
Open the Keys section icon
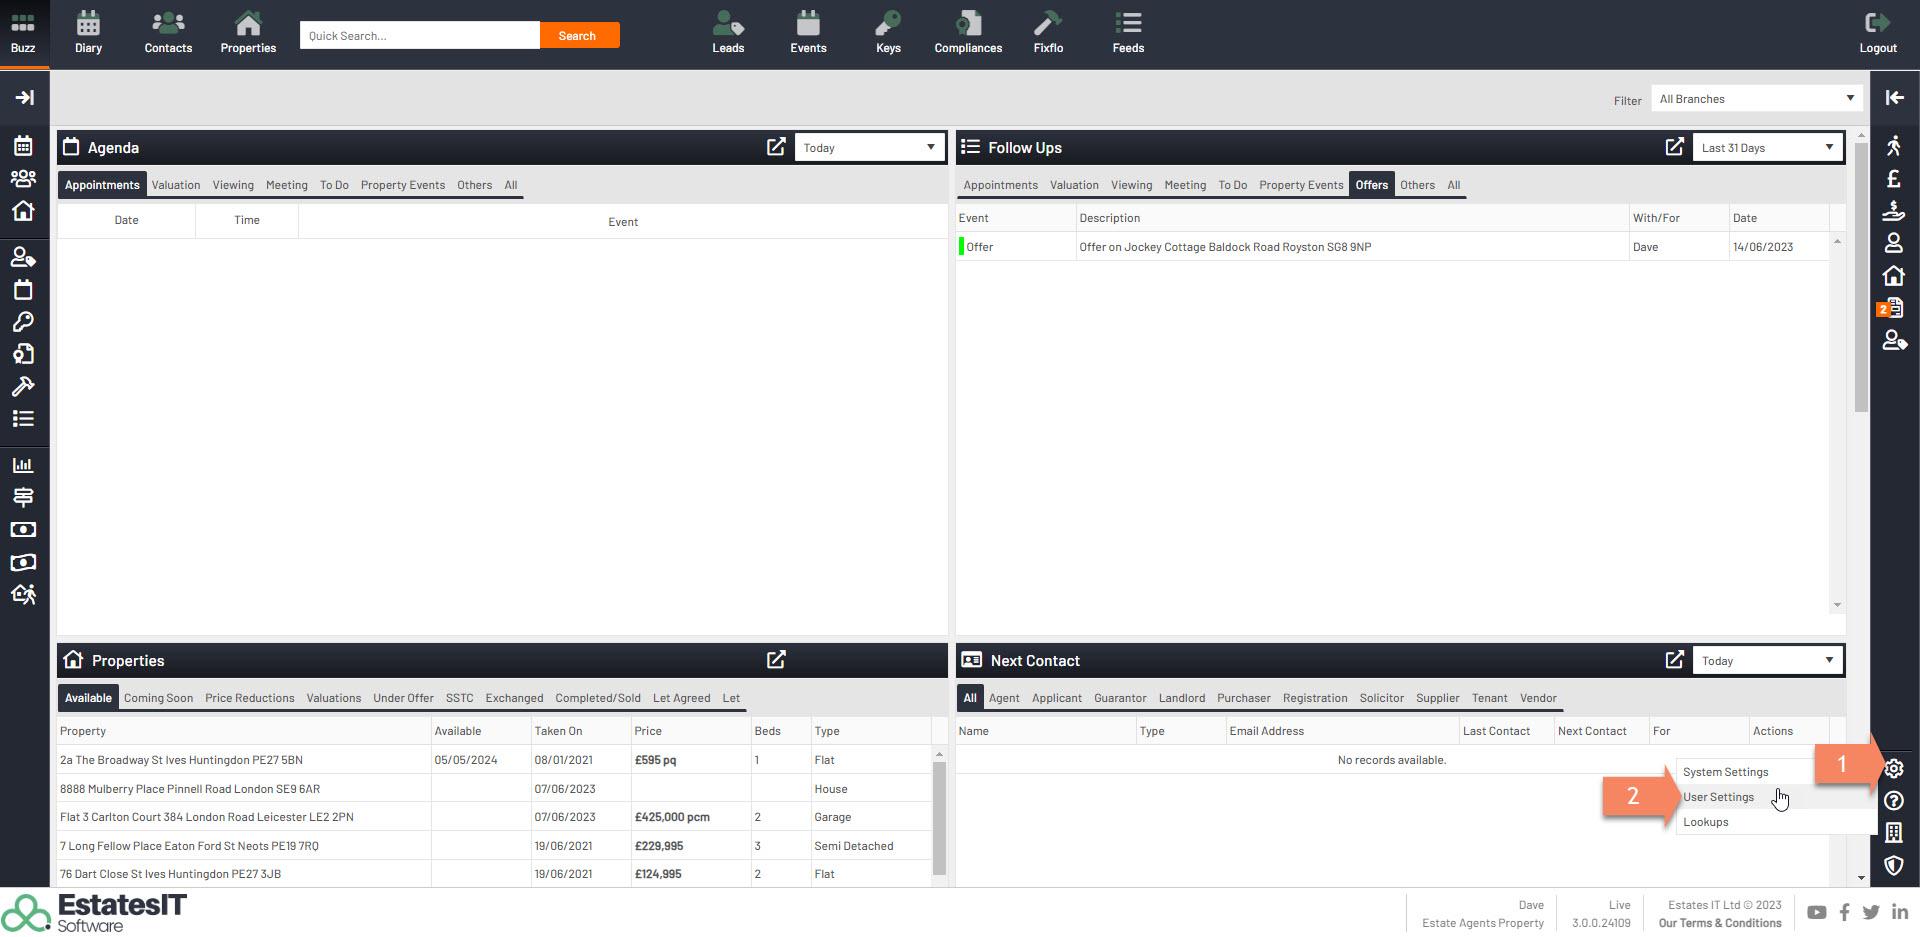pos(888,33)
